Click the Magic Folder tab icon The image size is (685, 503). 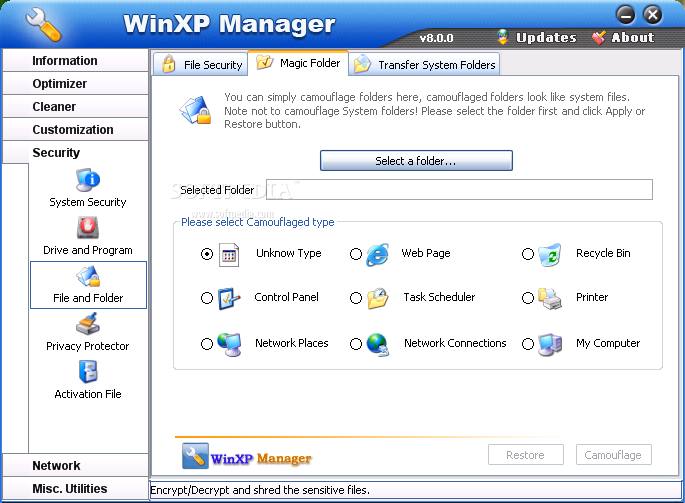point(265,62)
